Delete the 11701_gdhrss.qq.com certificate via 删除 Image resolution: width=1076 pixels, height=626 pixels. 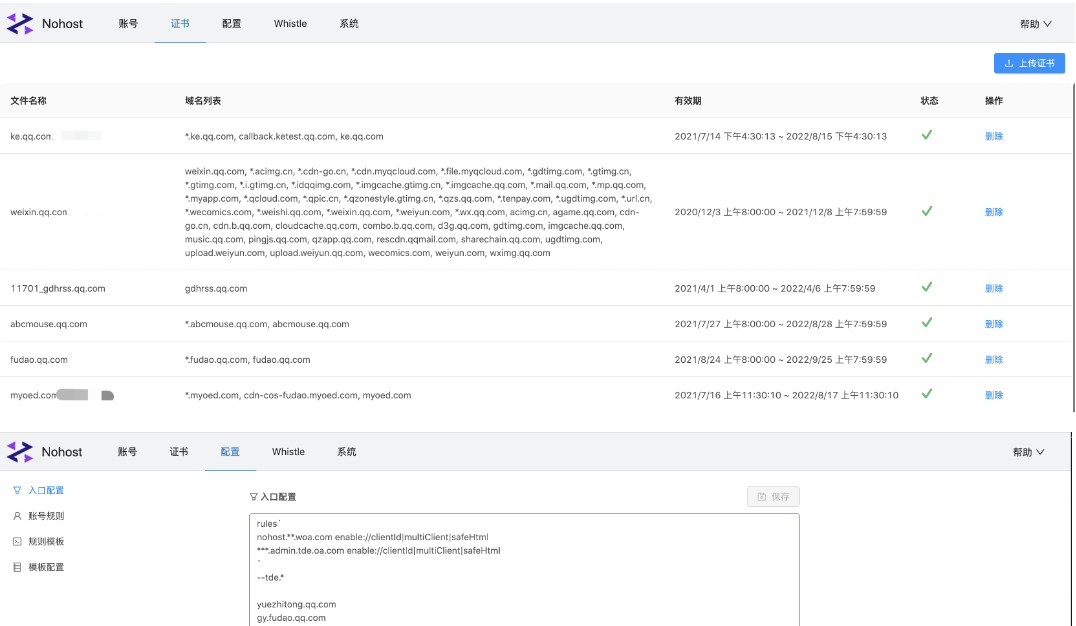coord(994,288)
